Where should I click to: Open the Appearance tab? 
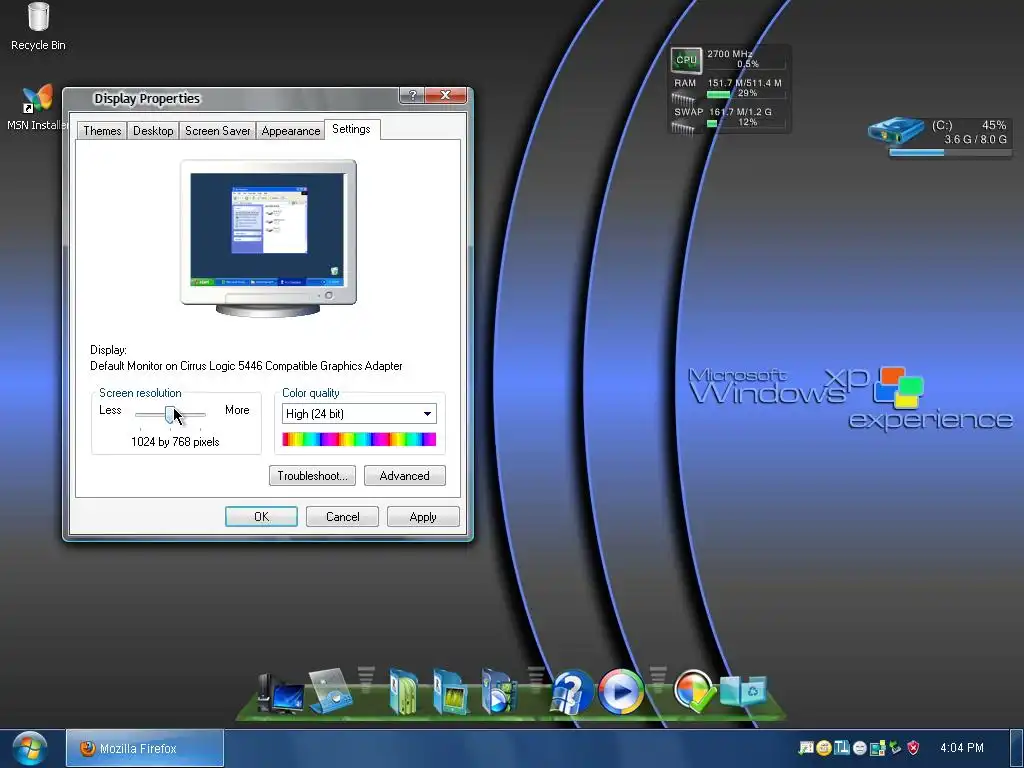[x=291, y=131]
